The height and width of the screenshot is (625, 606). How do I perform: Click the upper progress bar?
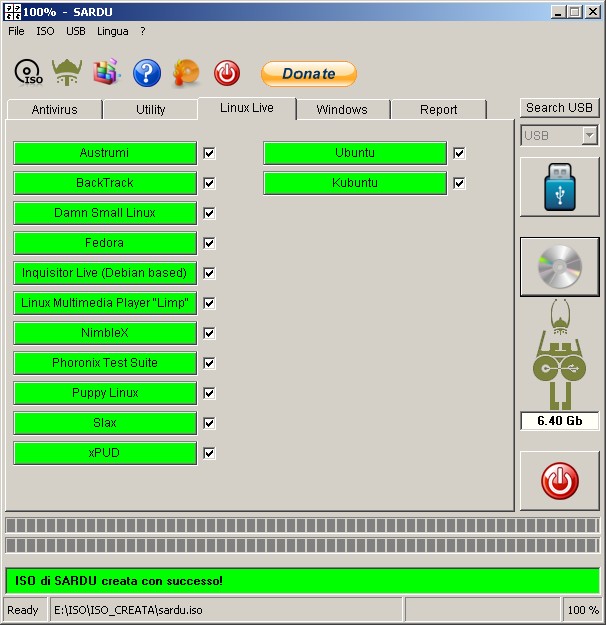coord(303,525)
